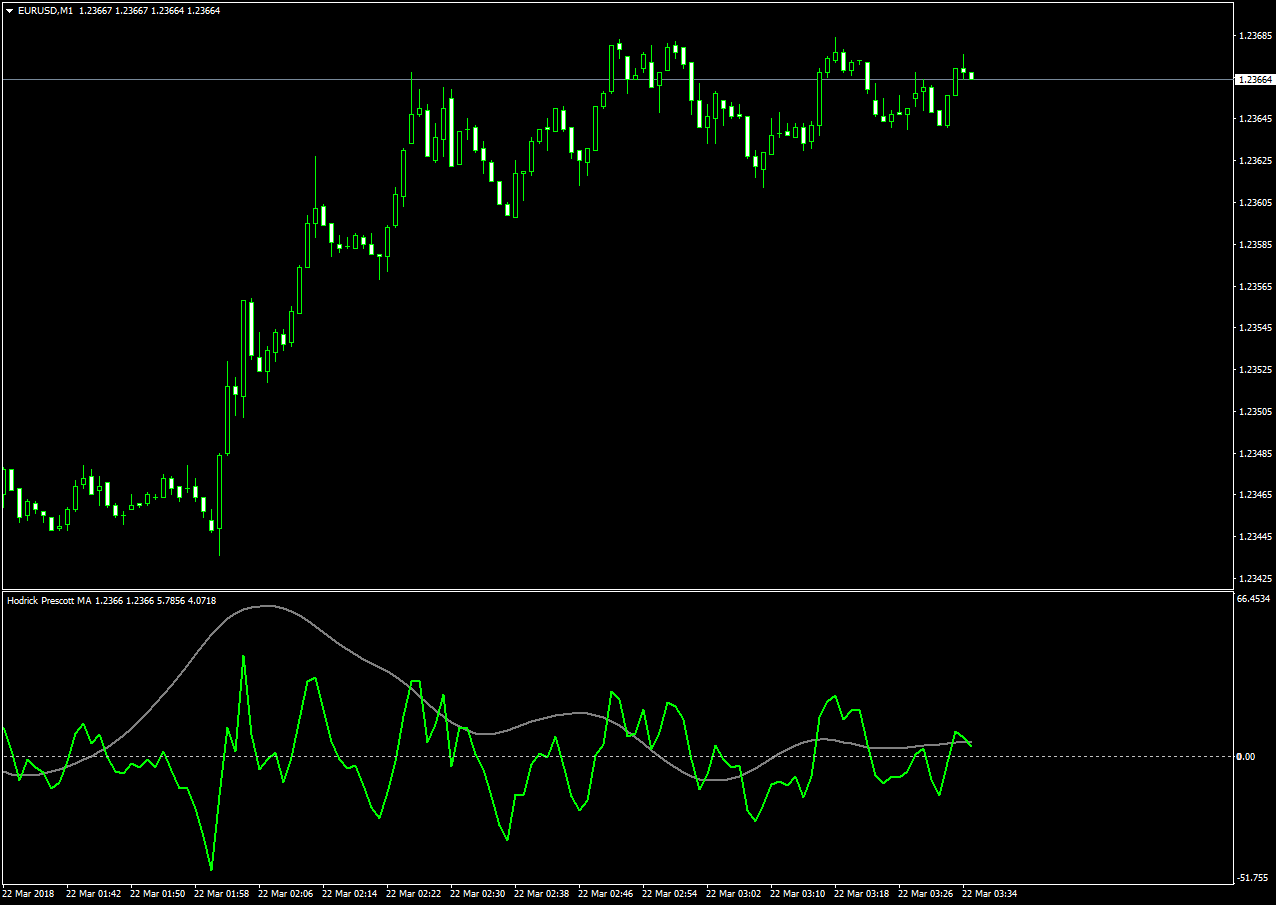Click the 22 Mar 01:50 time label

click(158, 893)
